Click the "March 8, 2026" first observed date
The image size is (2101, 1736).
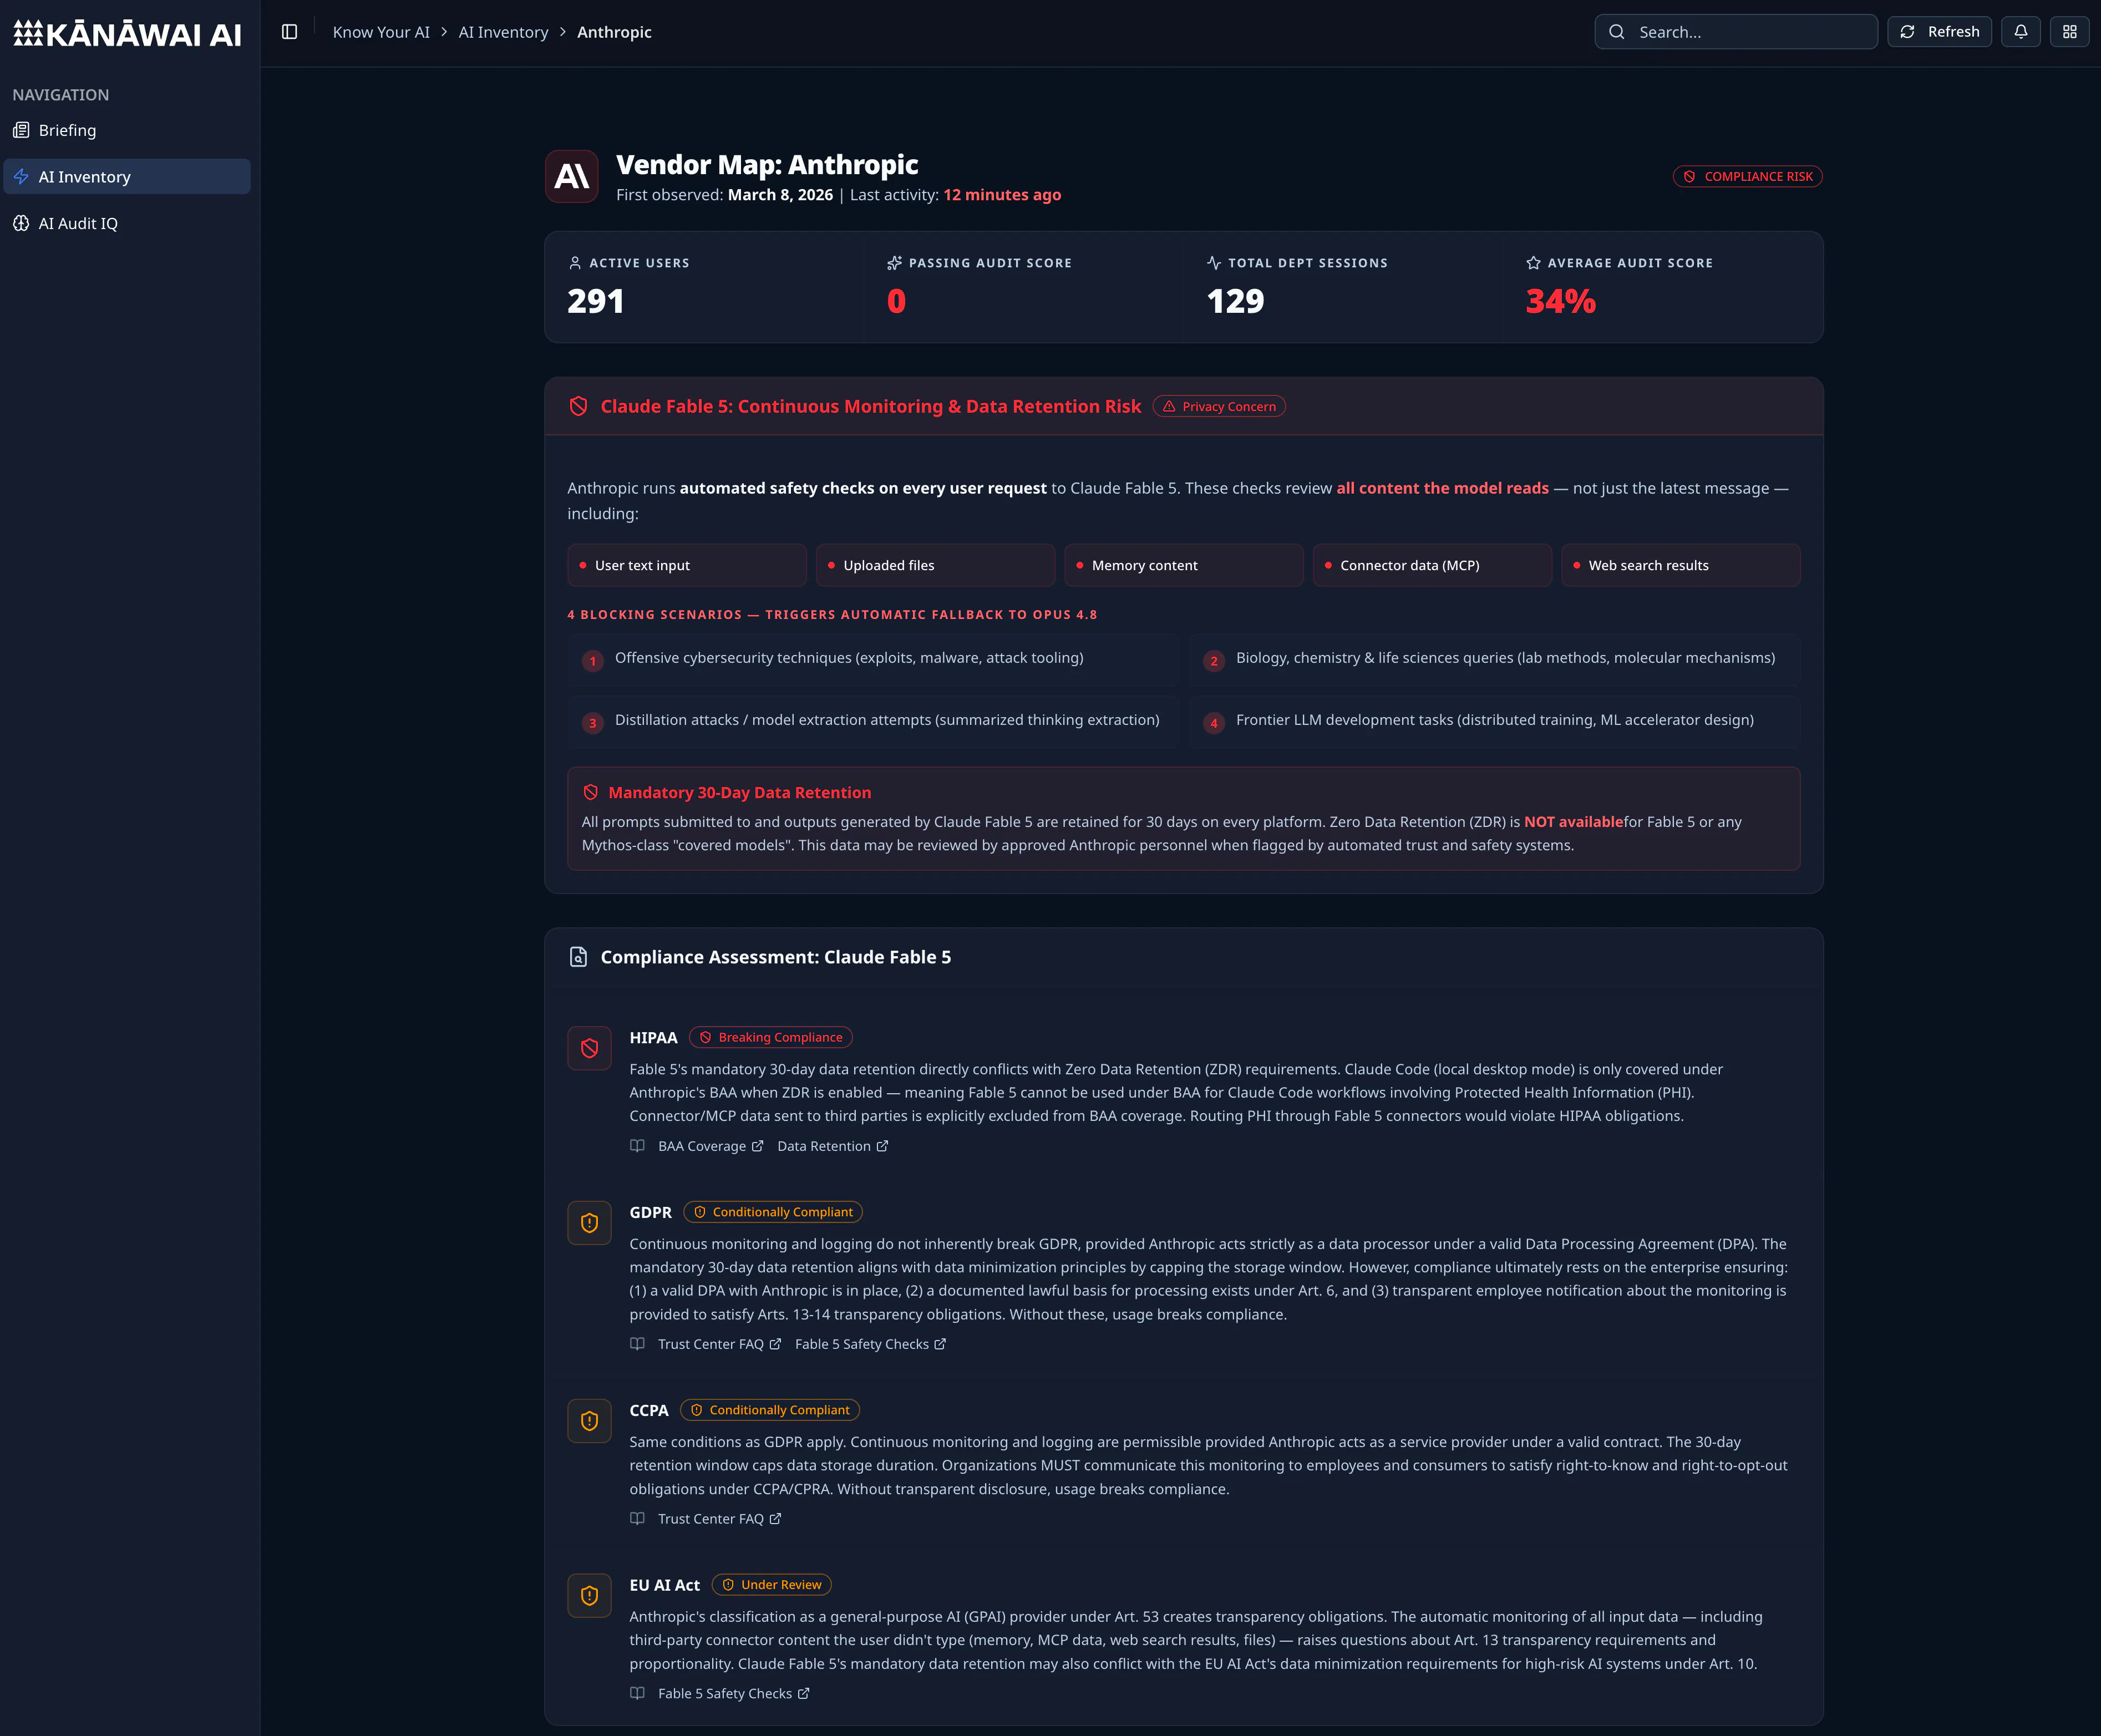coord(780,195)
